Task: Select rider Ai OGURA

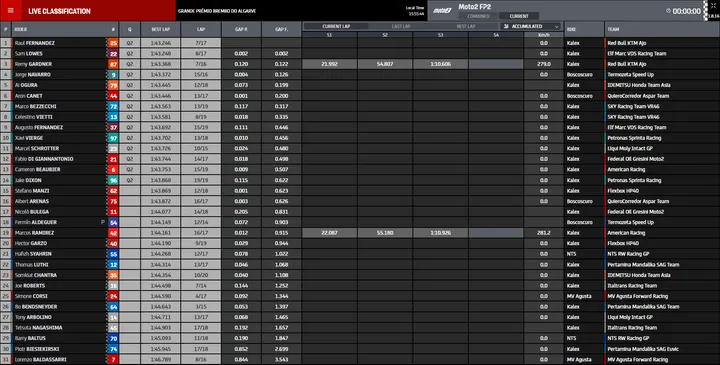Action: tap(26, 85)
